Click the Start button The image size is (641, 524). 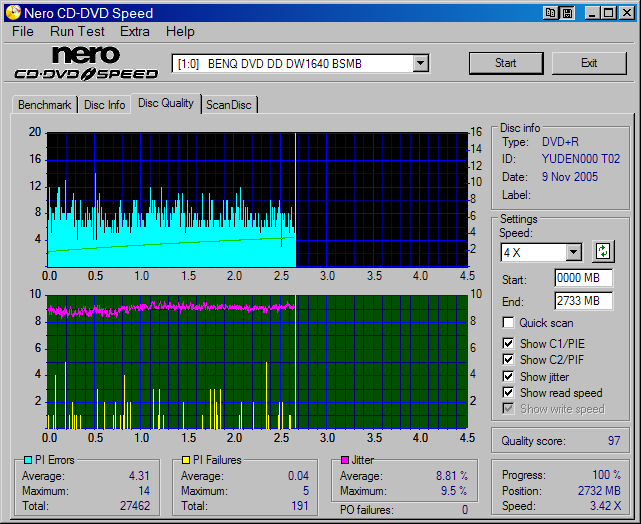coord(506,63)
